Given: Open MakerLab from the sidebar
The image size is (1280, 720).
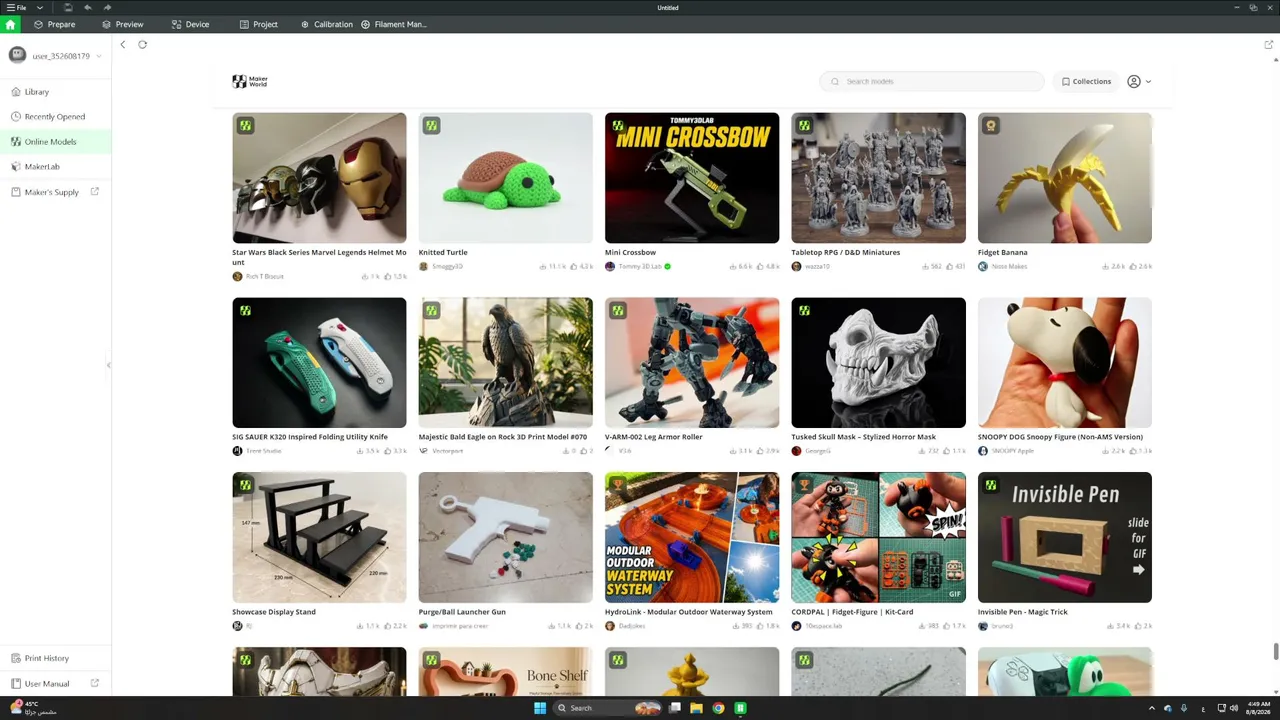Looking at the screenshot, I should pyautogui.click(x=56, y=167).
